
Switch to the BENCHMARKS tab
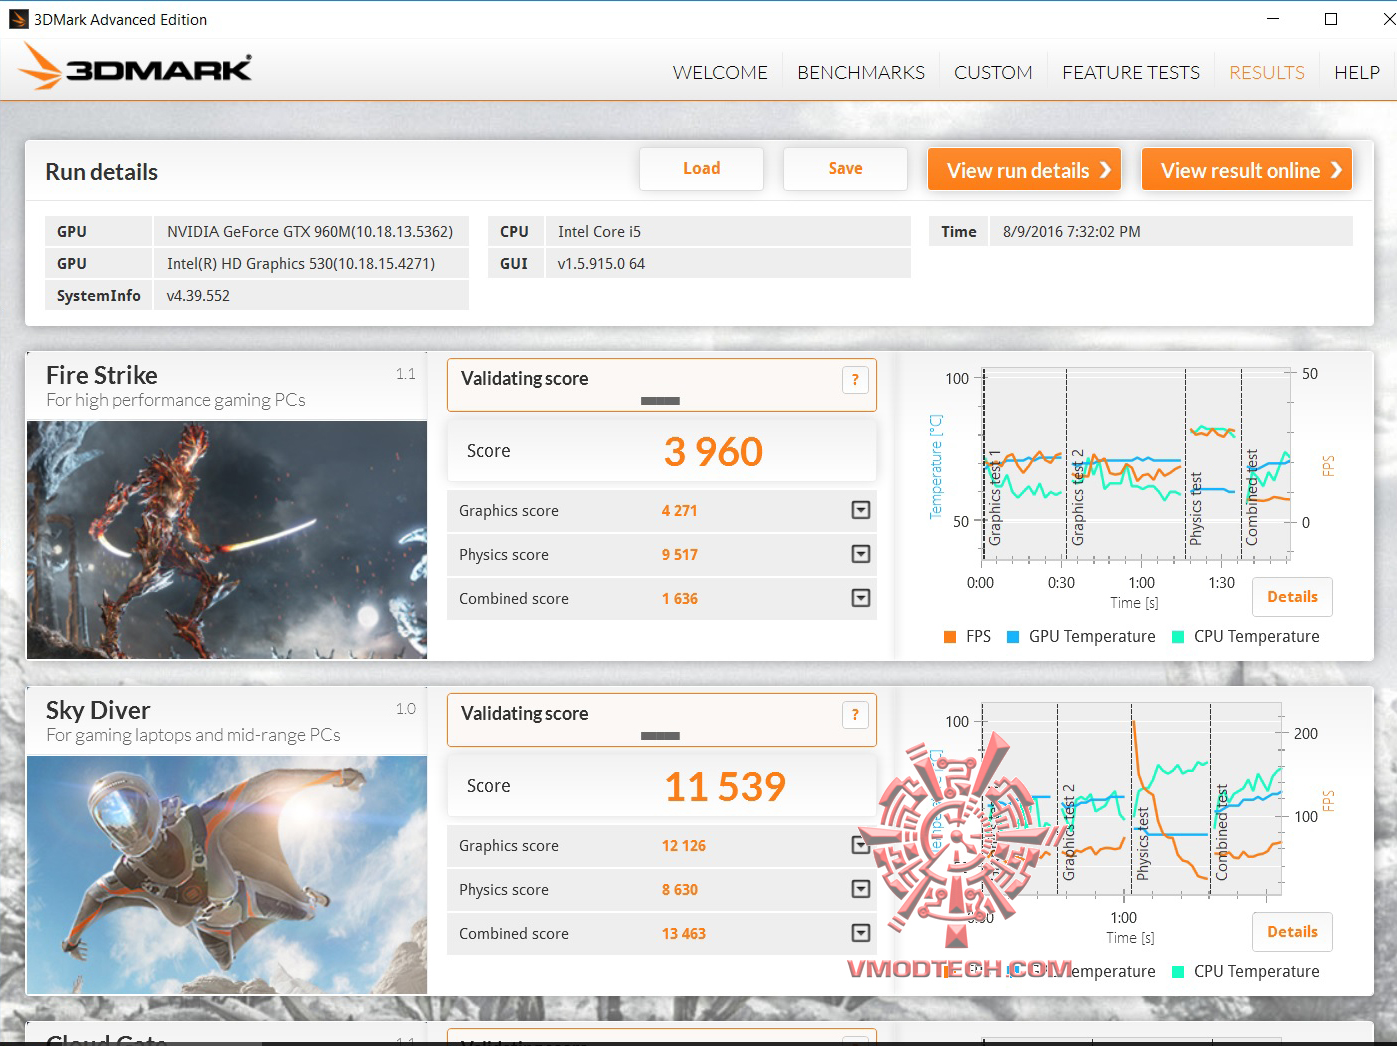861,72
